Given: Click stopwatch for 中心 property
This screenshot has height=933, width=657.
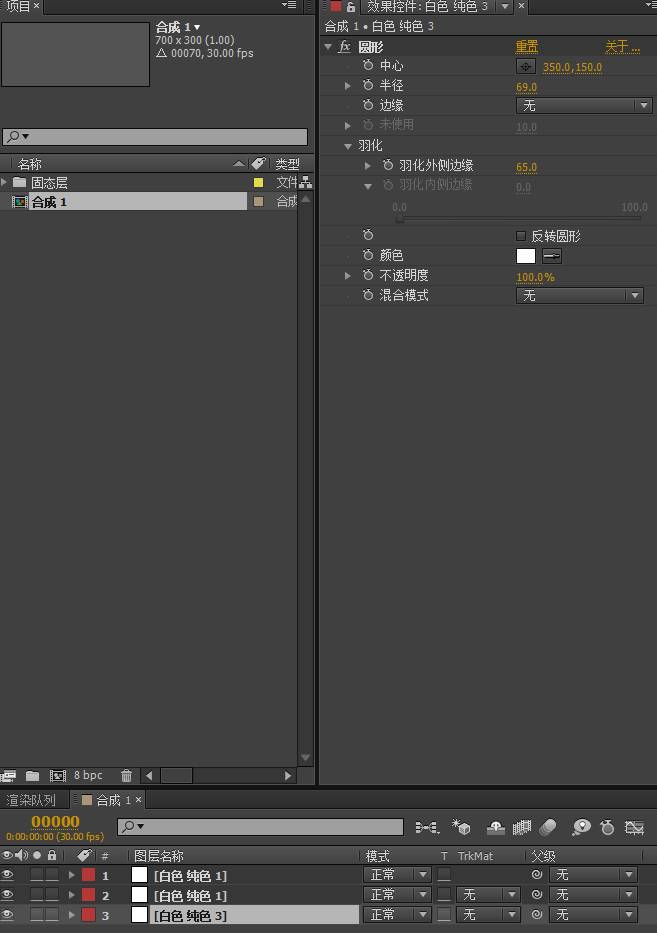Looking at the screenshot, I should (368, 65).
